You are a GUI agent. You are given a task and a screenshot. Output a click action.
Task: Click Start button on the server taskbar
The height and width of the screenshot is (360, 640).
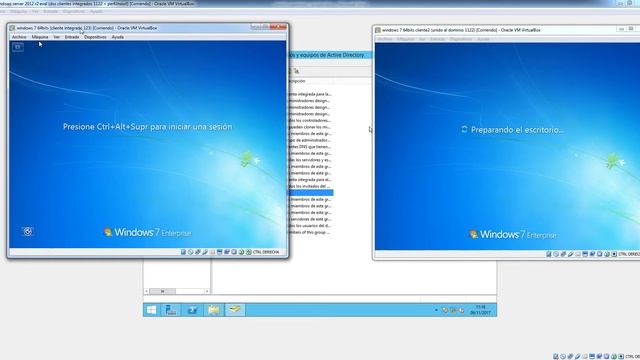coord(151,310)
